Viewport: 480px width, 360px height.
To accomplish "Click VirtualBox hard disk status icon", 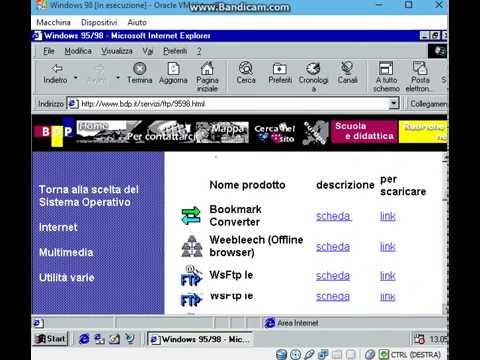I will (282, 354).
